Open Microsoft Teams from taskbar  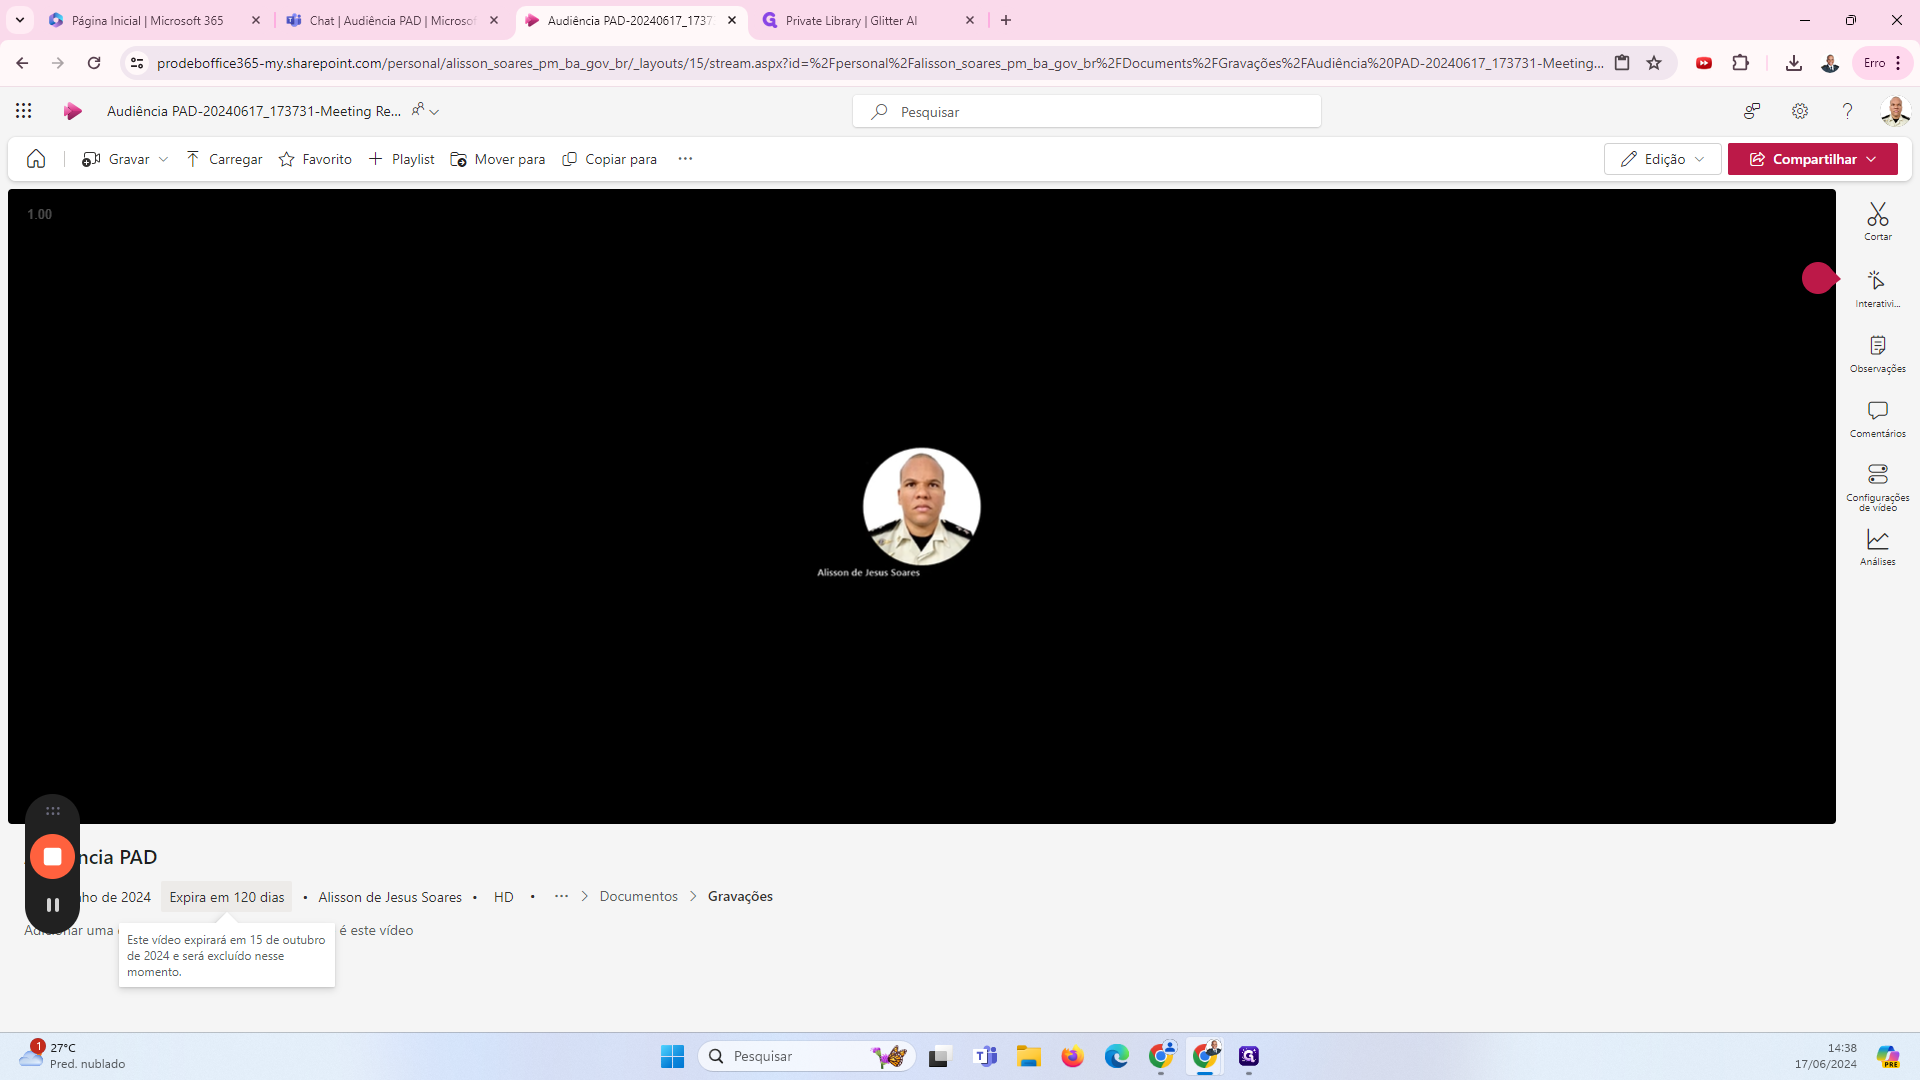click(x=985, y=1056)
